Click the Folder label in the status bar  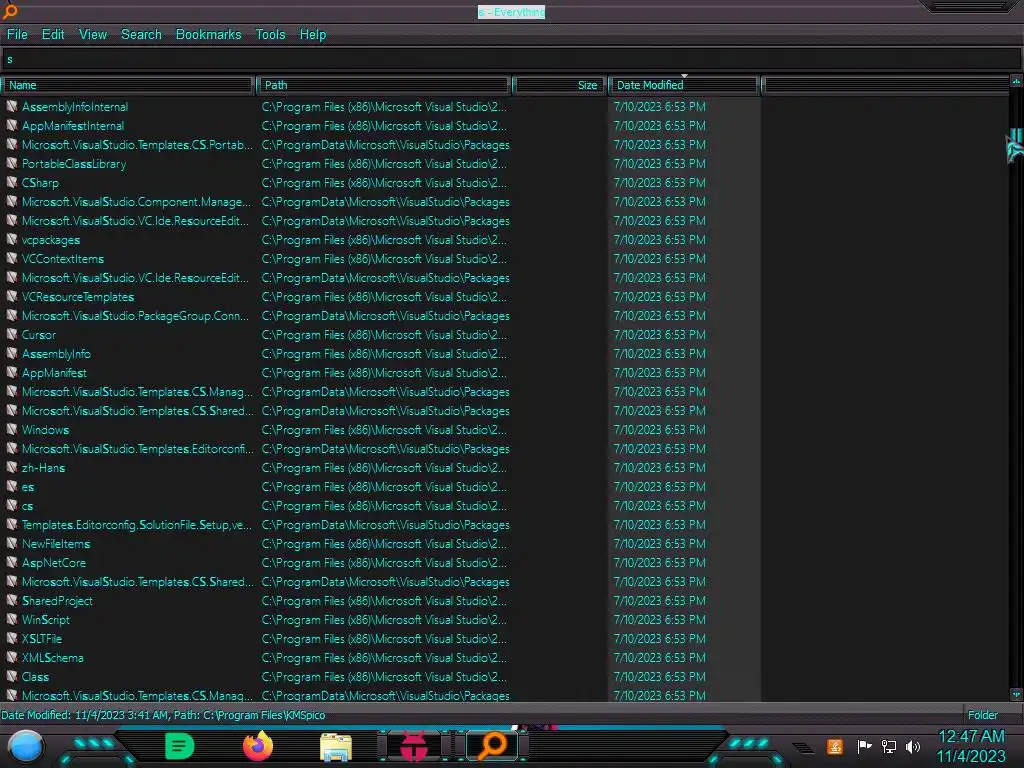coord(982,714)
